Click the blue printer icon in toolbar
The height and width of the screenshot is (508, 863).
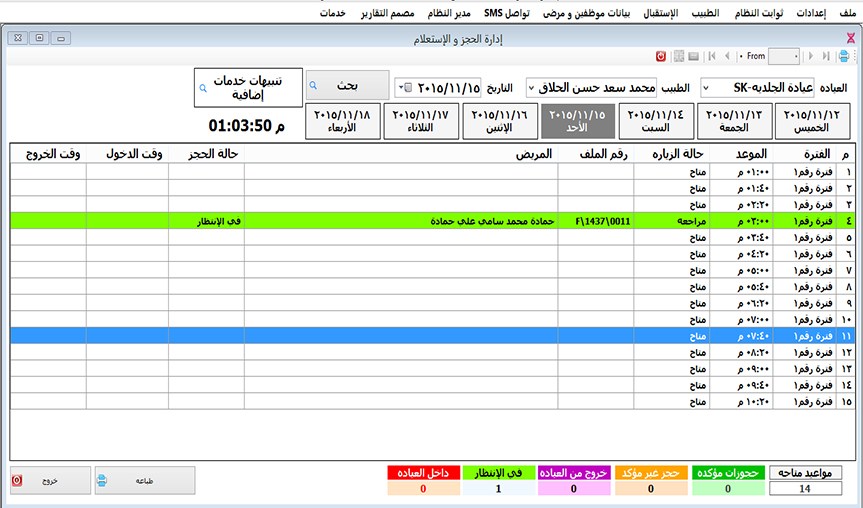845,56
